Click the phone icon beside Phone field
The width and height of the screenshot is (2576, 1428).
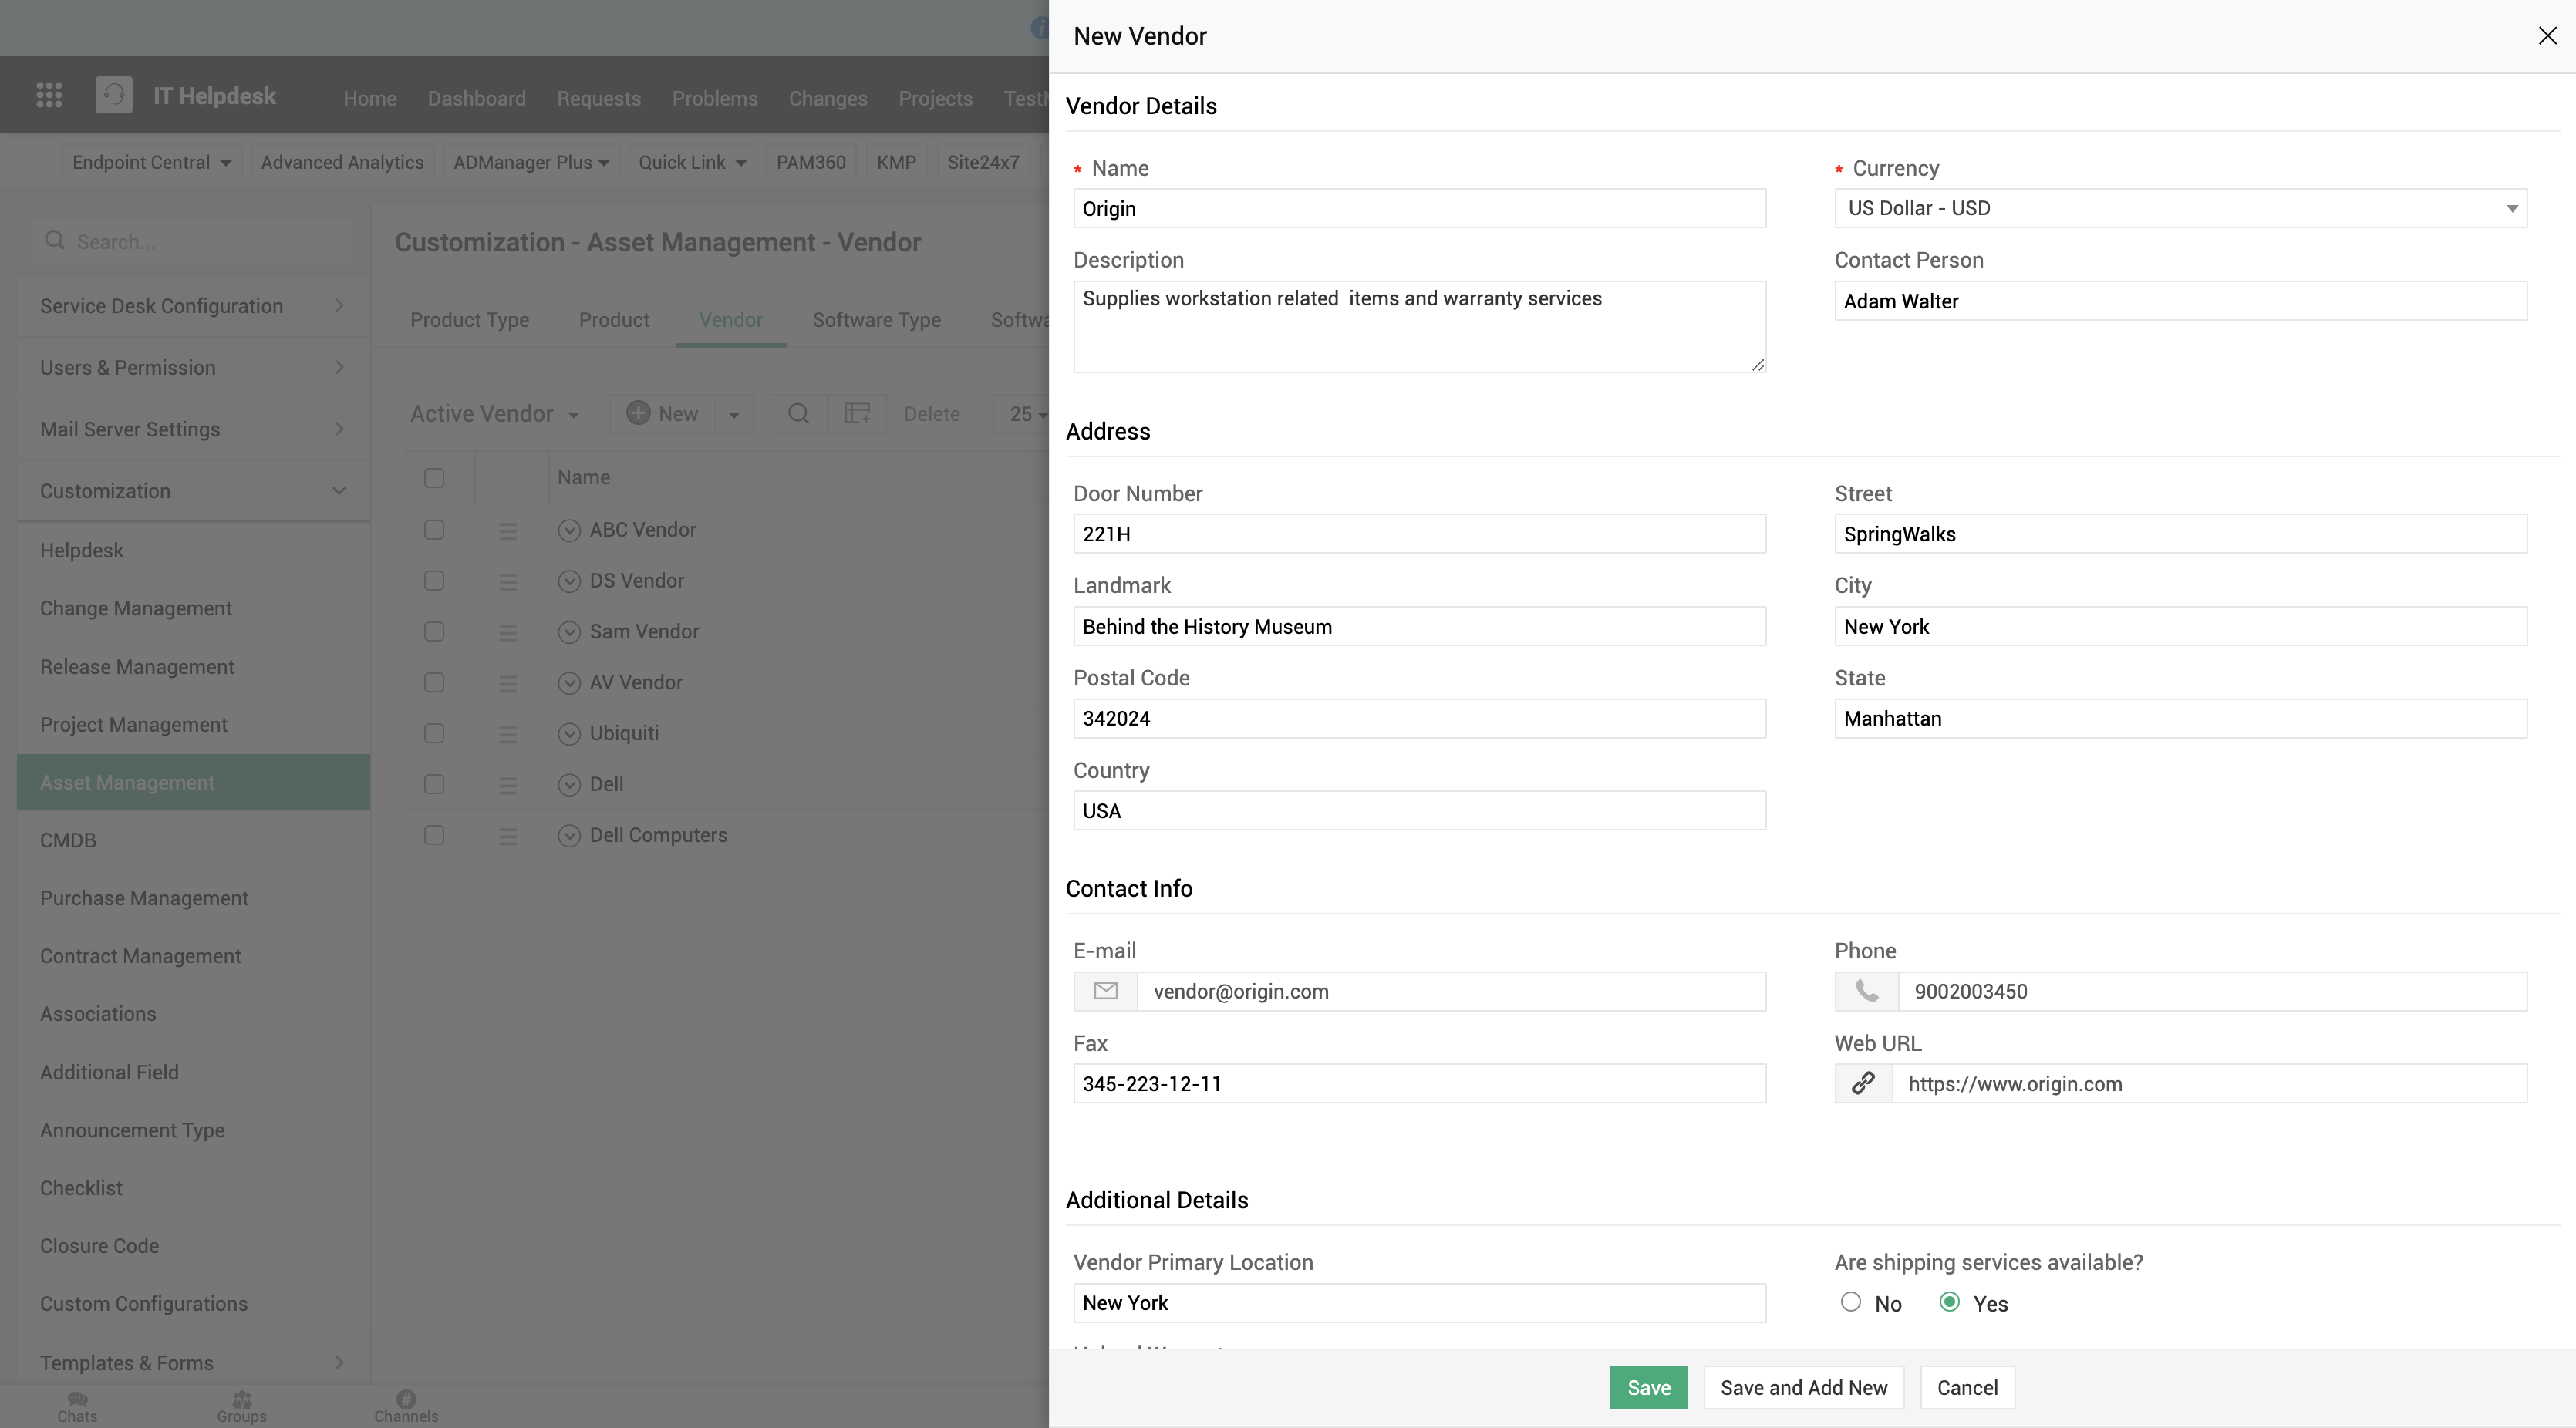click(1866, 991)
